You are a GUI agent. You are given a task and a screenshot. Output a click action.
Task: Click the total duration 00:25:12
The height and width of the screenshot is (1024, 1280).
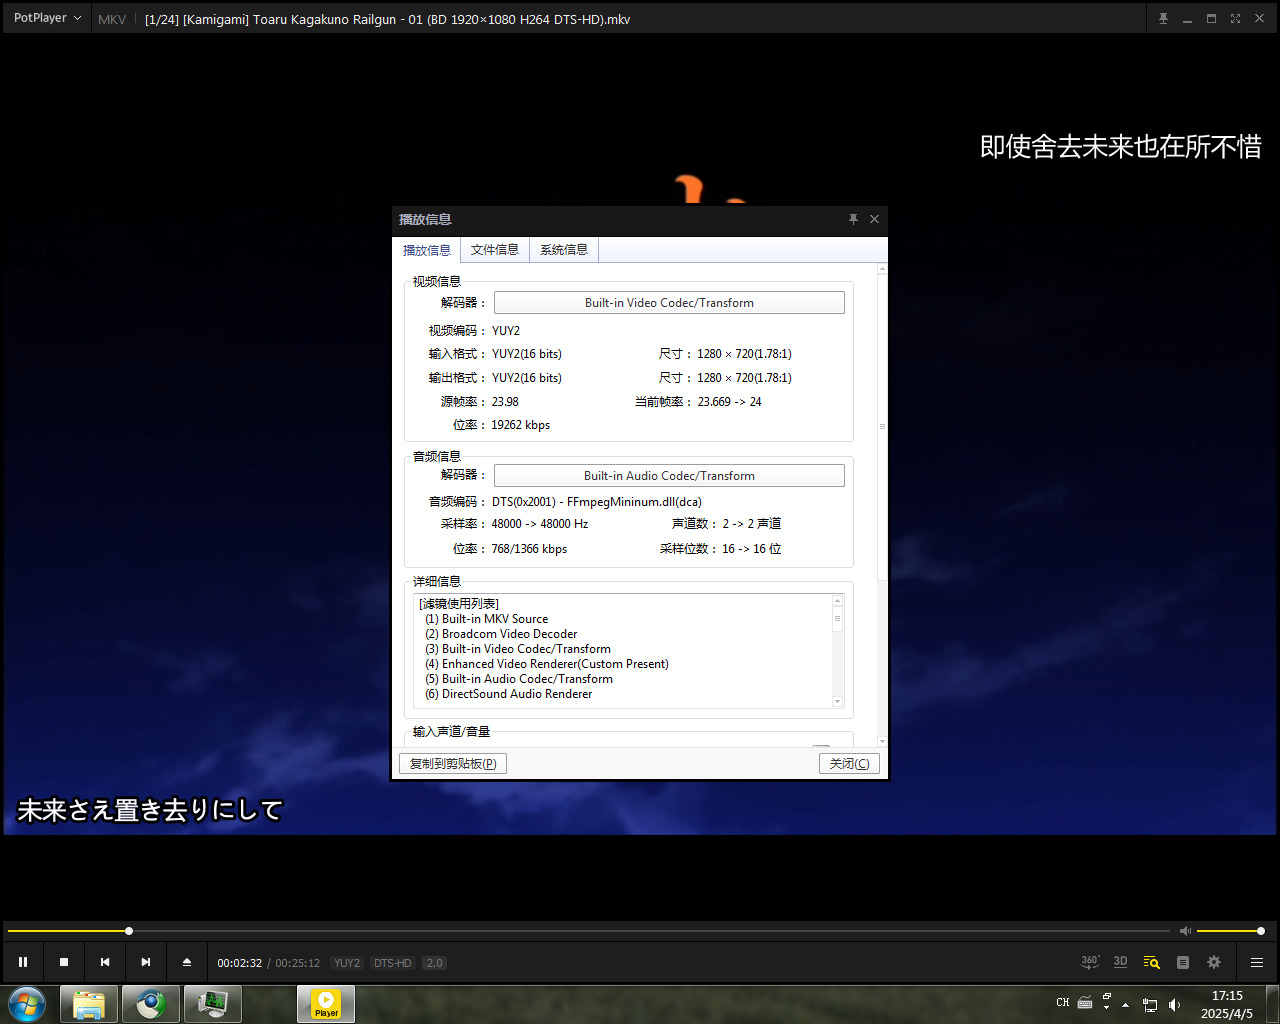298,963
